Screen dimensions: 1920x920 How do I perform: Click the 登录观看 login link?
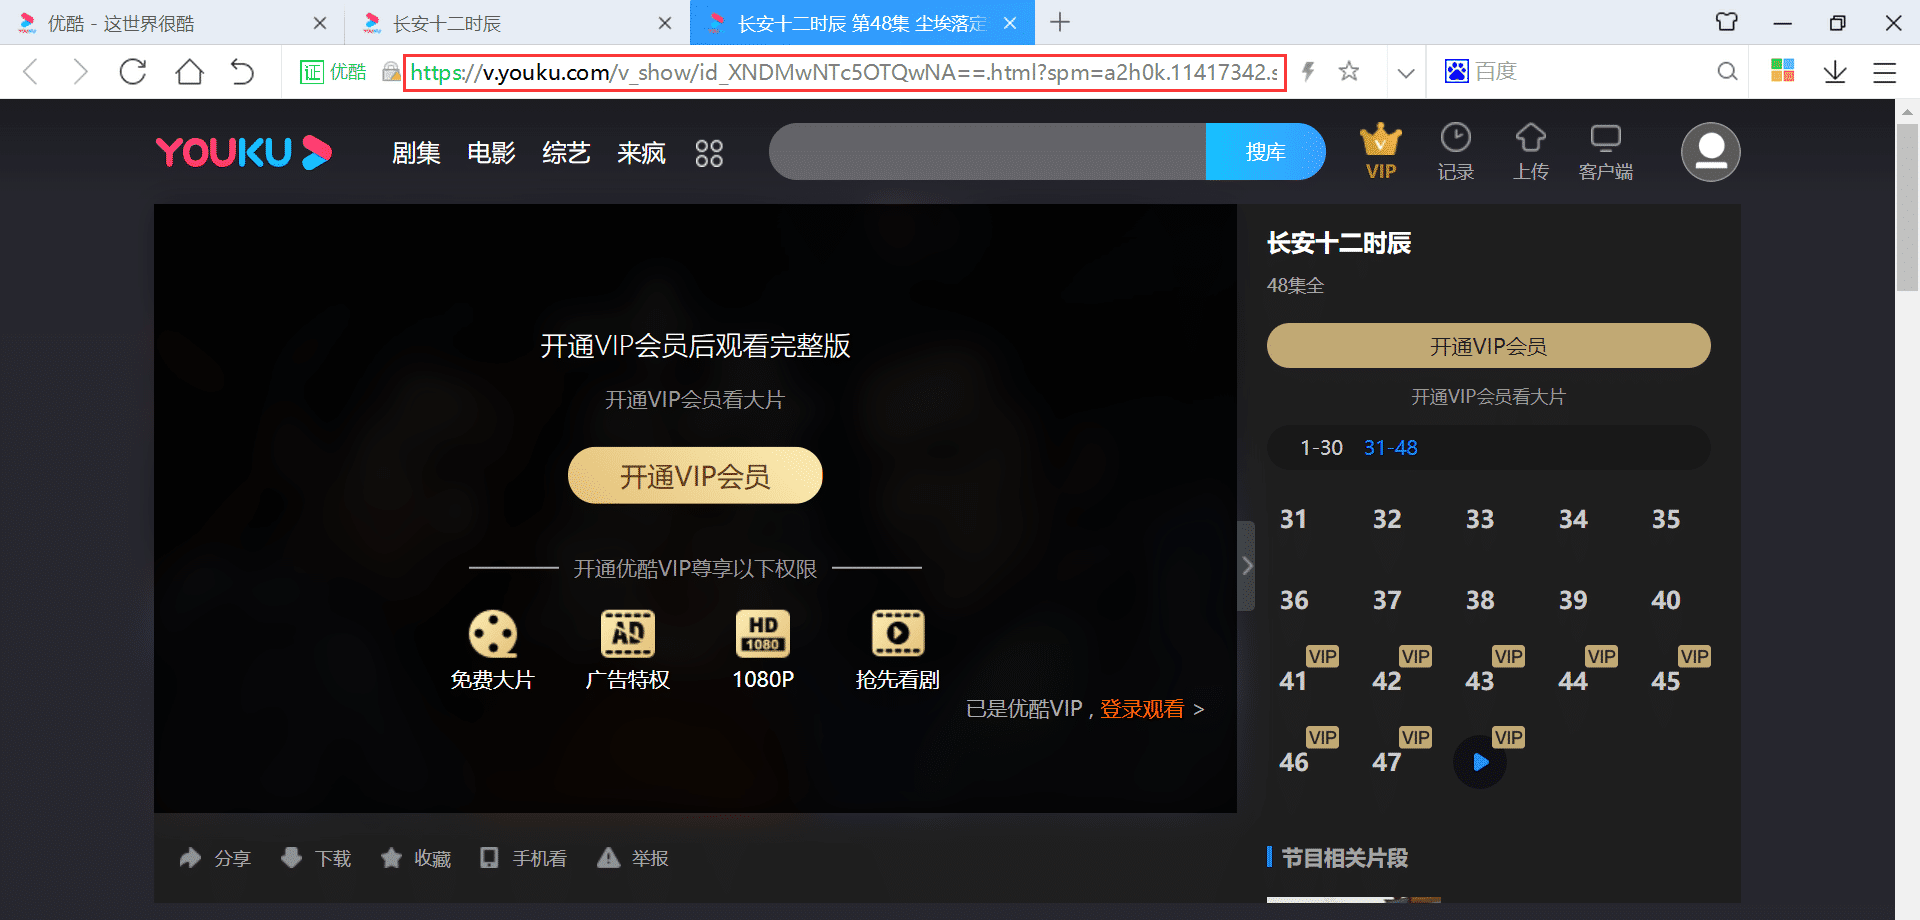(x=1142, y=709)
